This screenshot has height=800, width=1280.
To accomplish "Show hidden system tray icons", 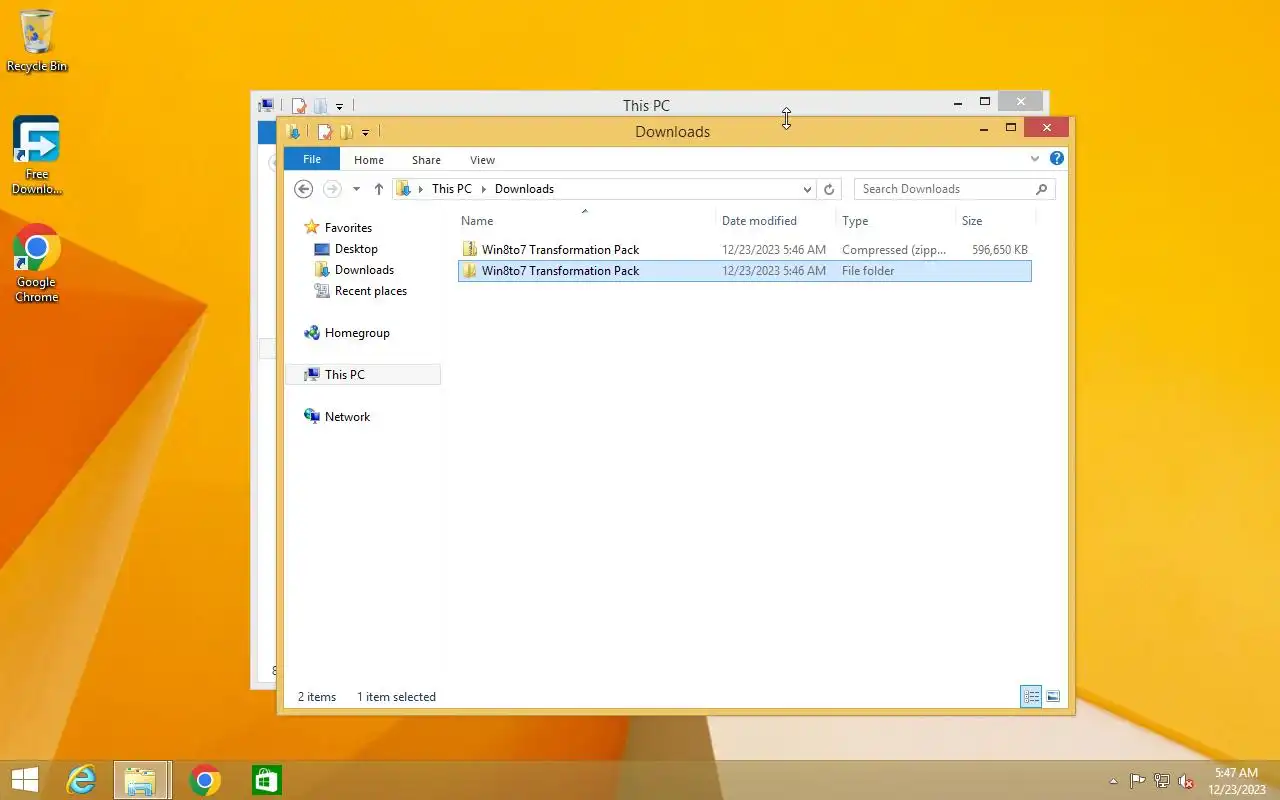I will (x=1113, y=781).
